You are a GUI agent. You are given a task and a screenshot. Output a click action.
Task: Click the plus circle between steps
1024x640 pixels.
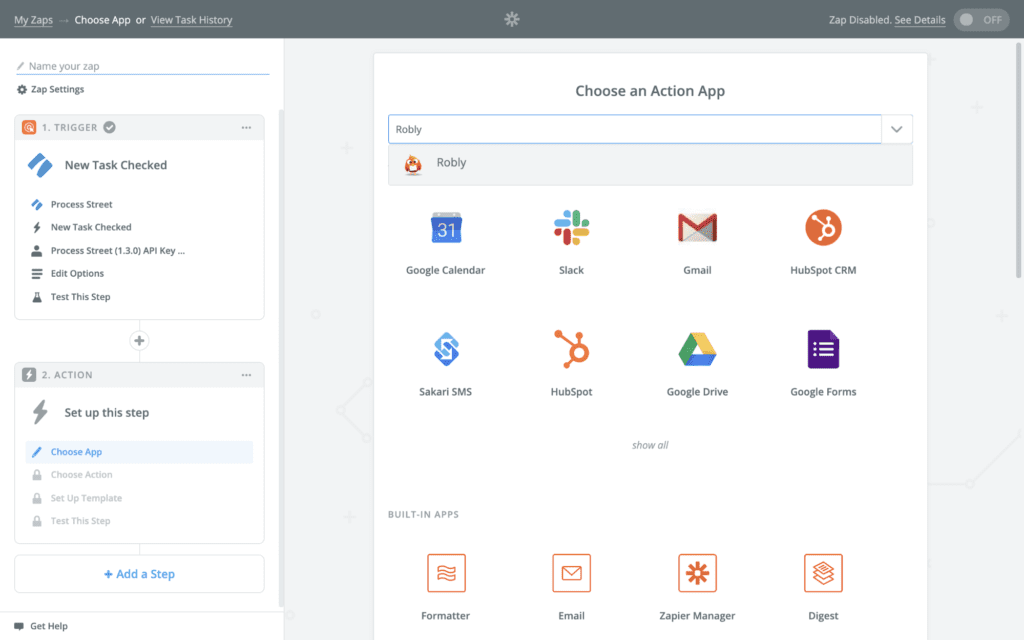tap(139, 340)
